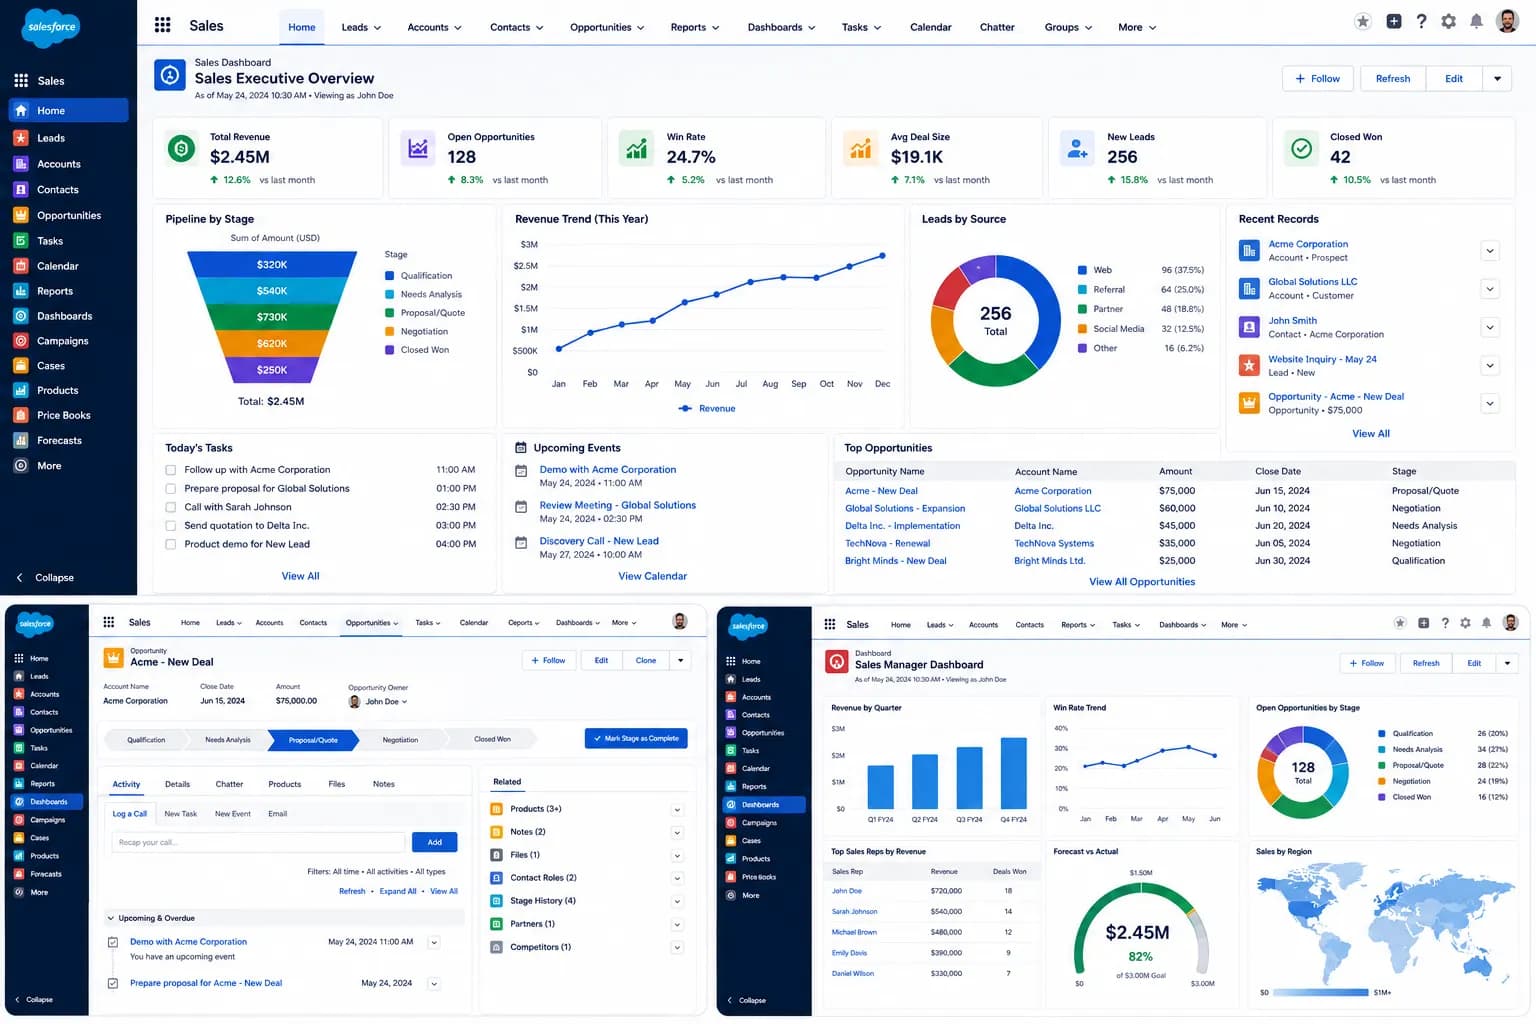The image size is (1536, 1024).
Task: Open Setup gear in Sales Executive Overview header
Action: [x=1448, y=21]
